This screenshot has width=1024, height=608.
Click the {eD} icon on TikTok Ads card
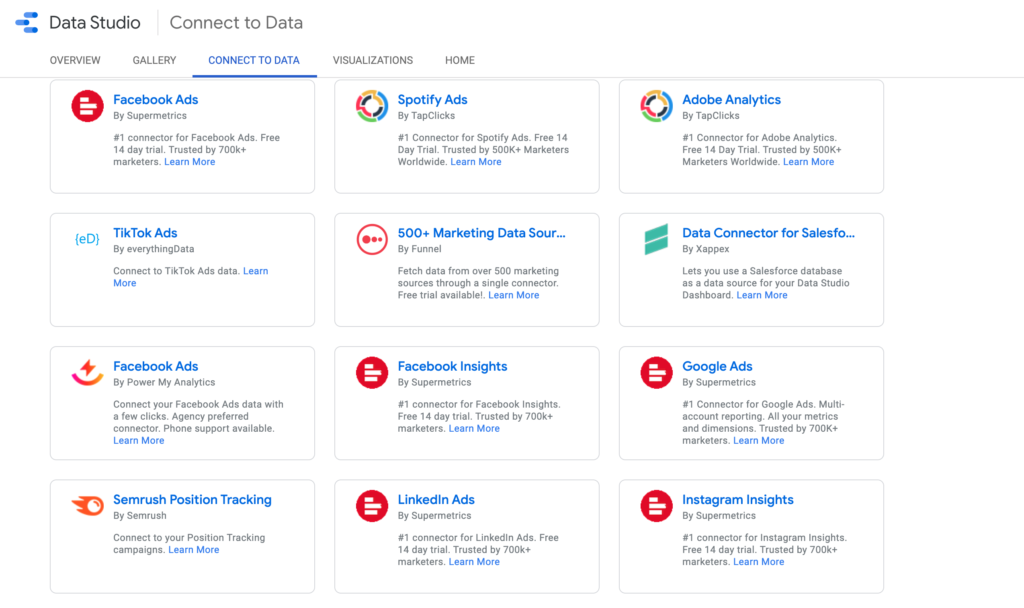88,239
